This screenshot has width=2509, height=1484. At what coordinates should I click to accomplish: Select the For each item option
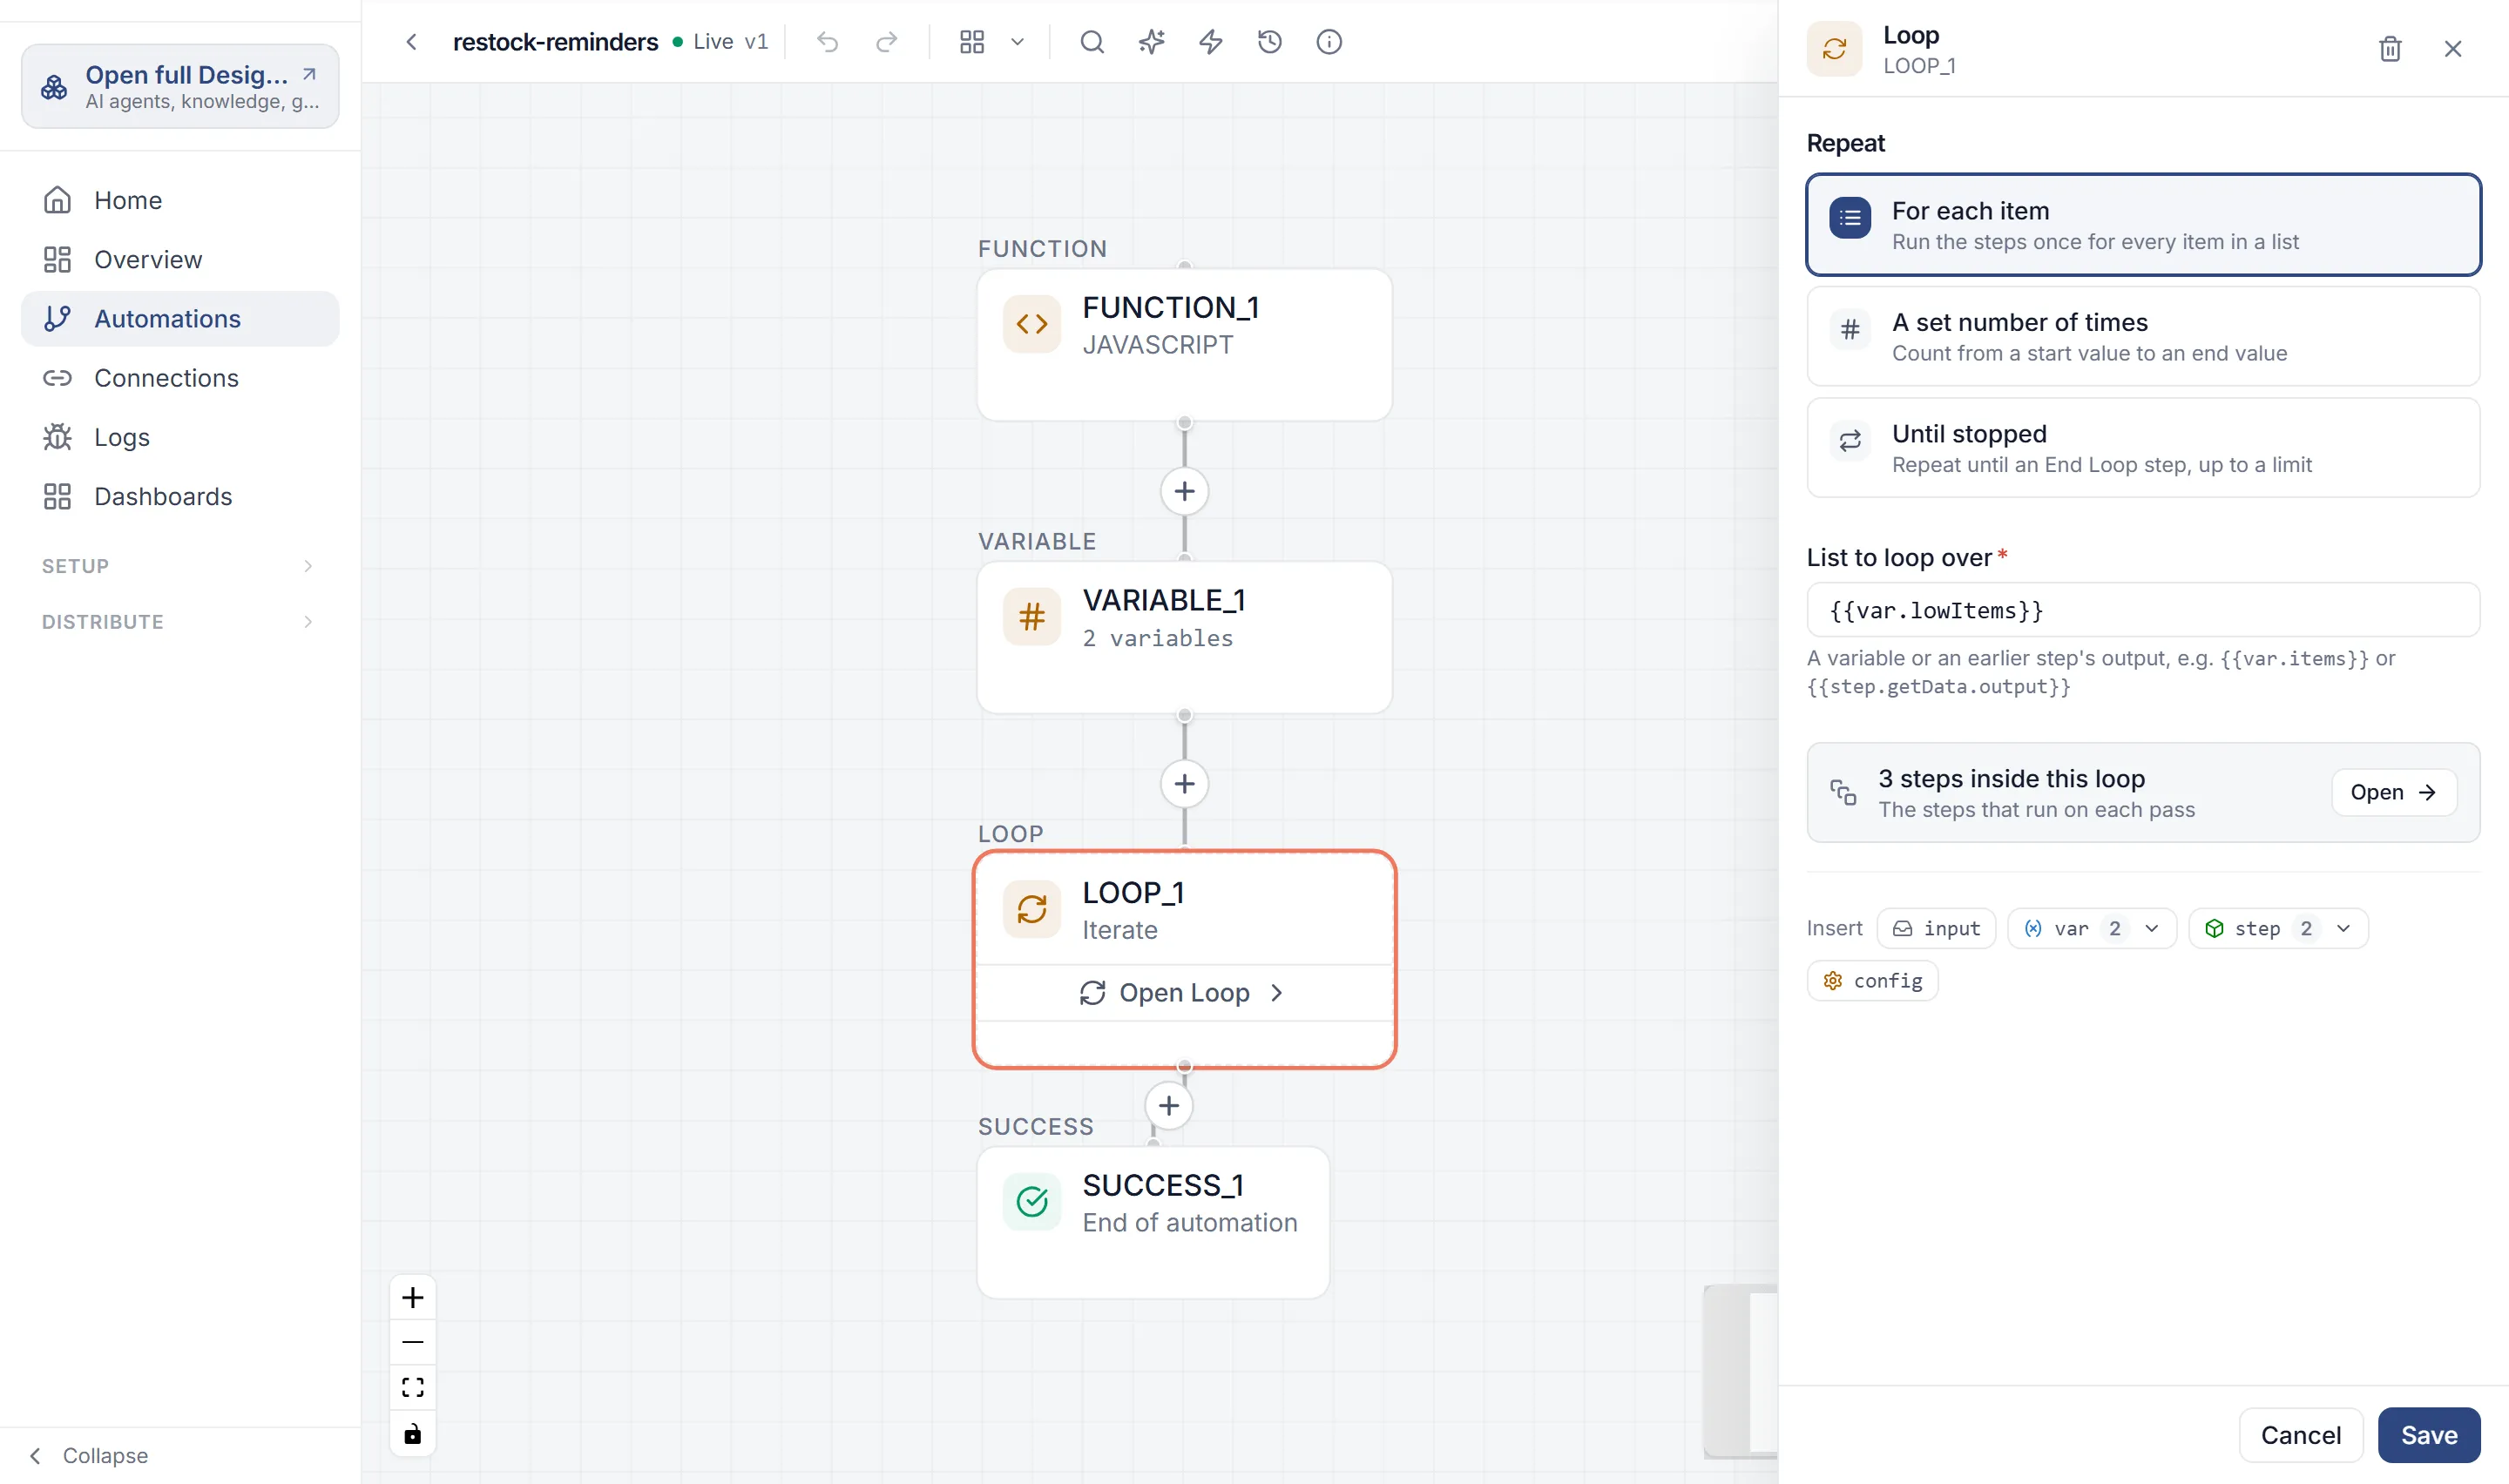(2143, 225)
